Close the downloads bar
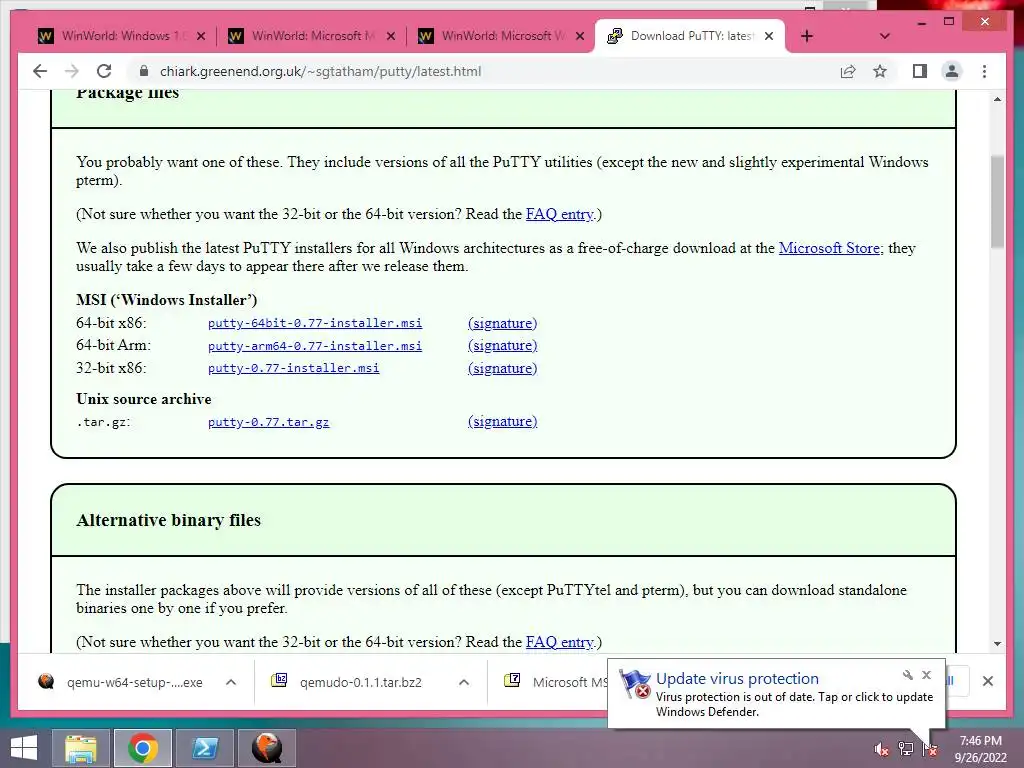 (x=987, y=681)
